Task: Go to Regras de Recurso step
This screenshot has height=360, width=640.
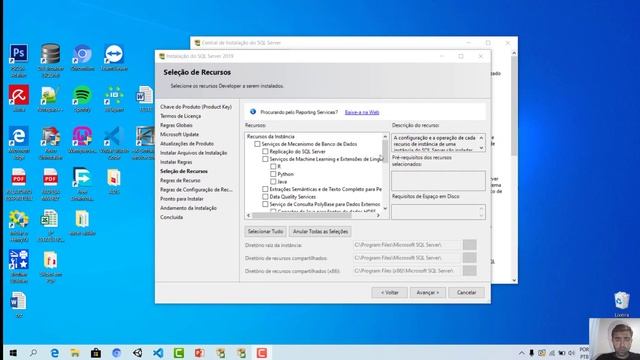Action: pos(180,180)
